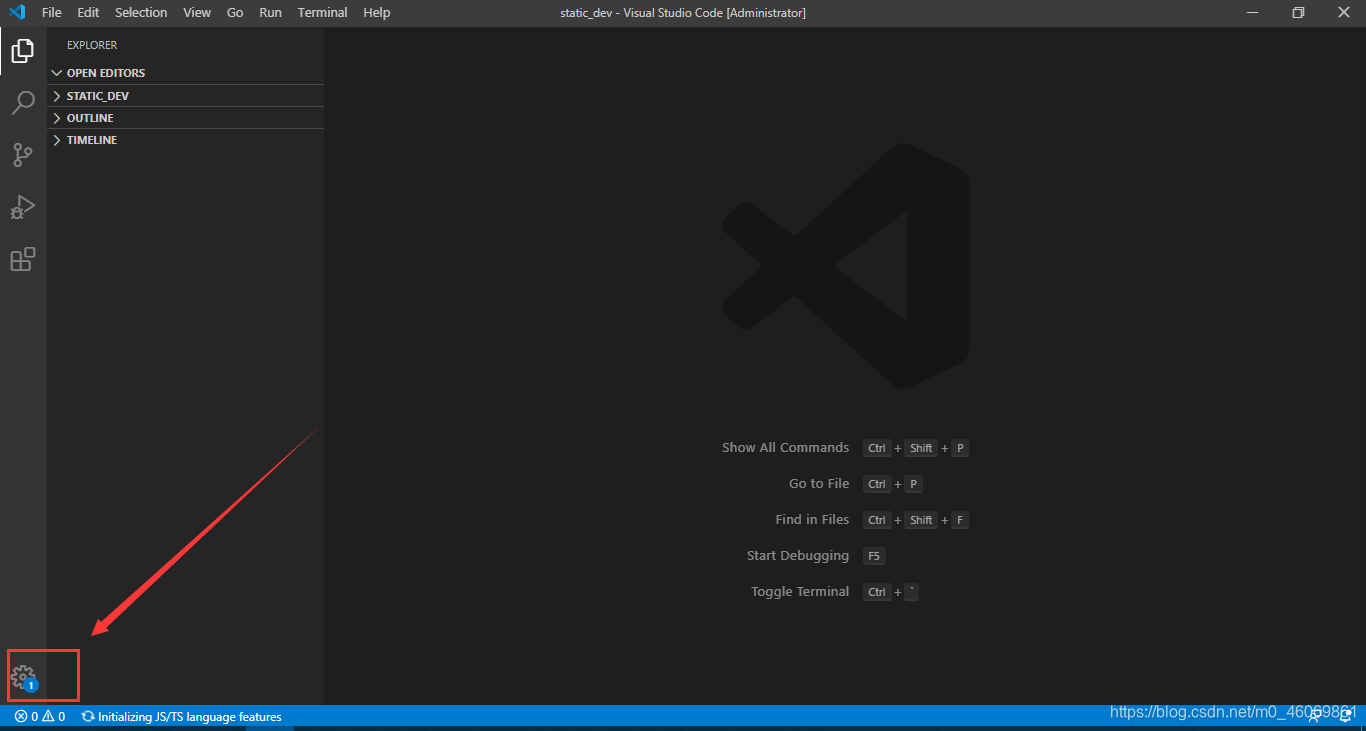
Task: Open the Source Control view
Action: 23,154
